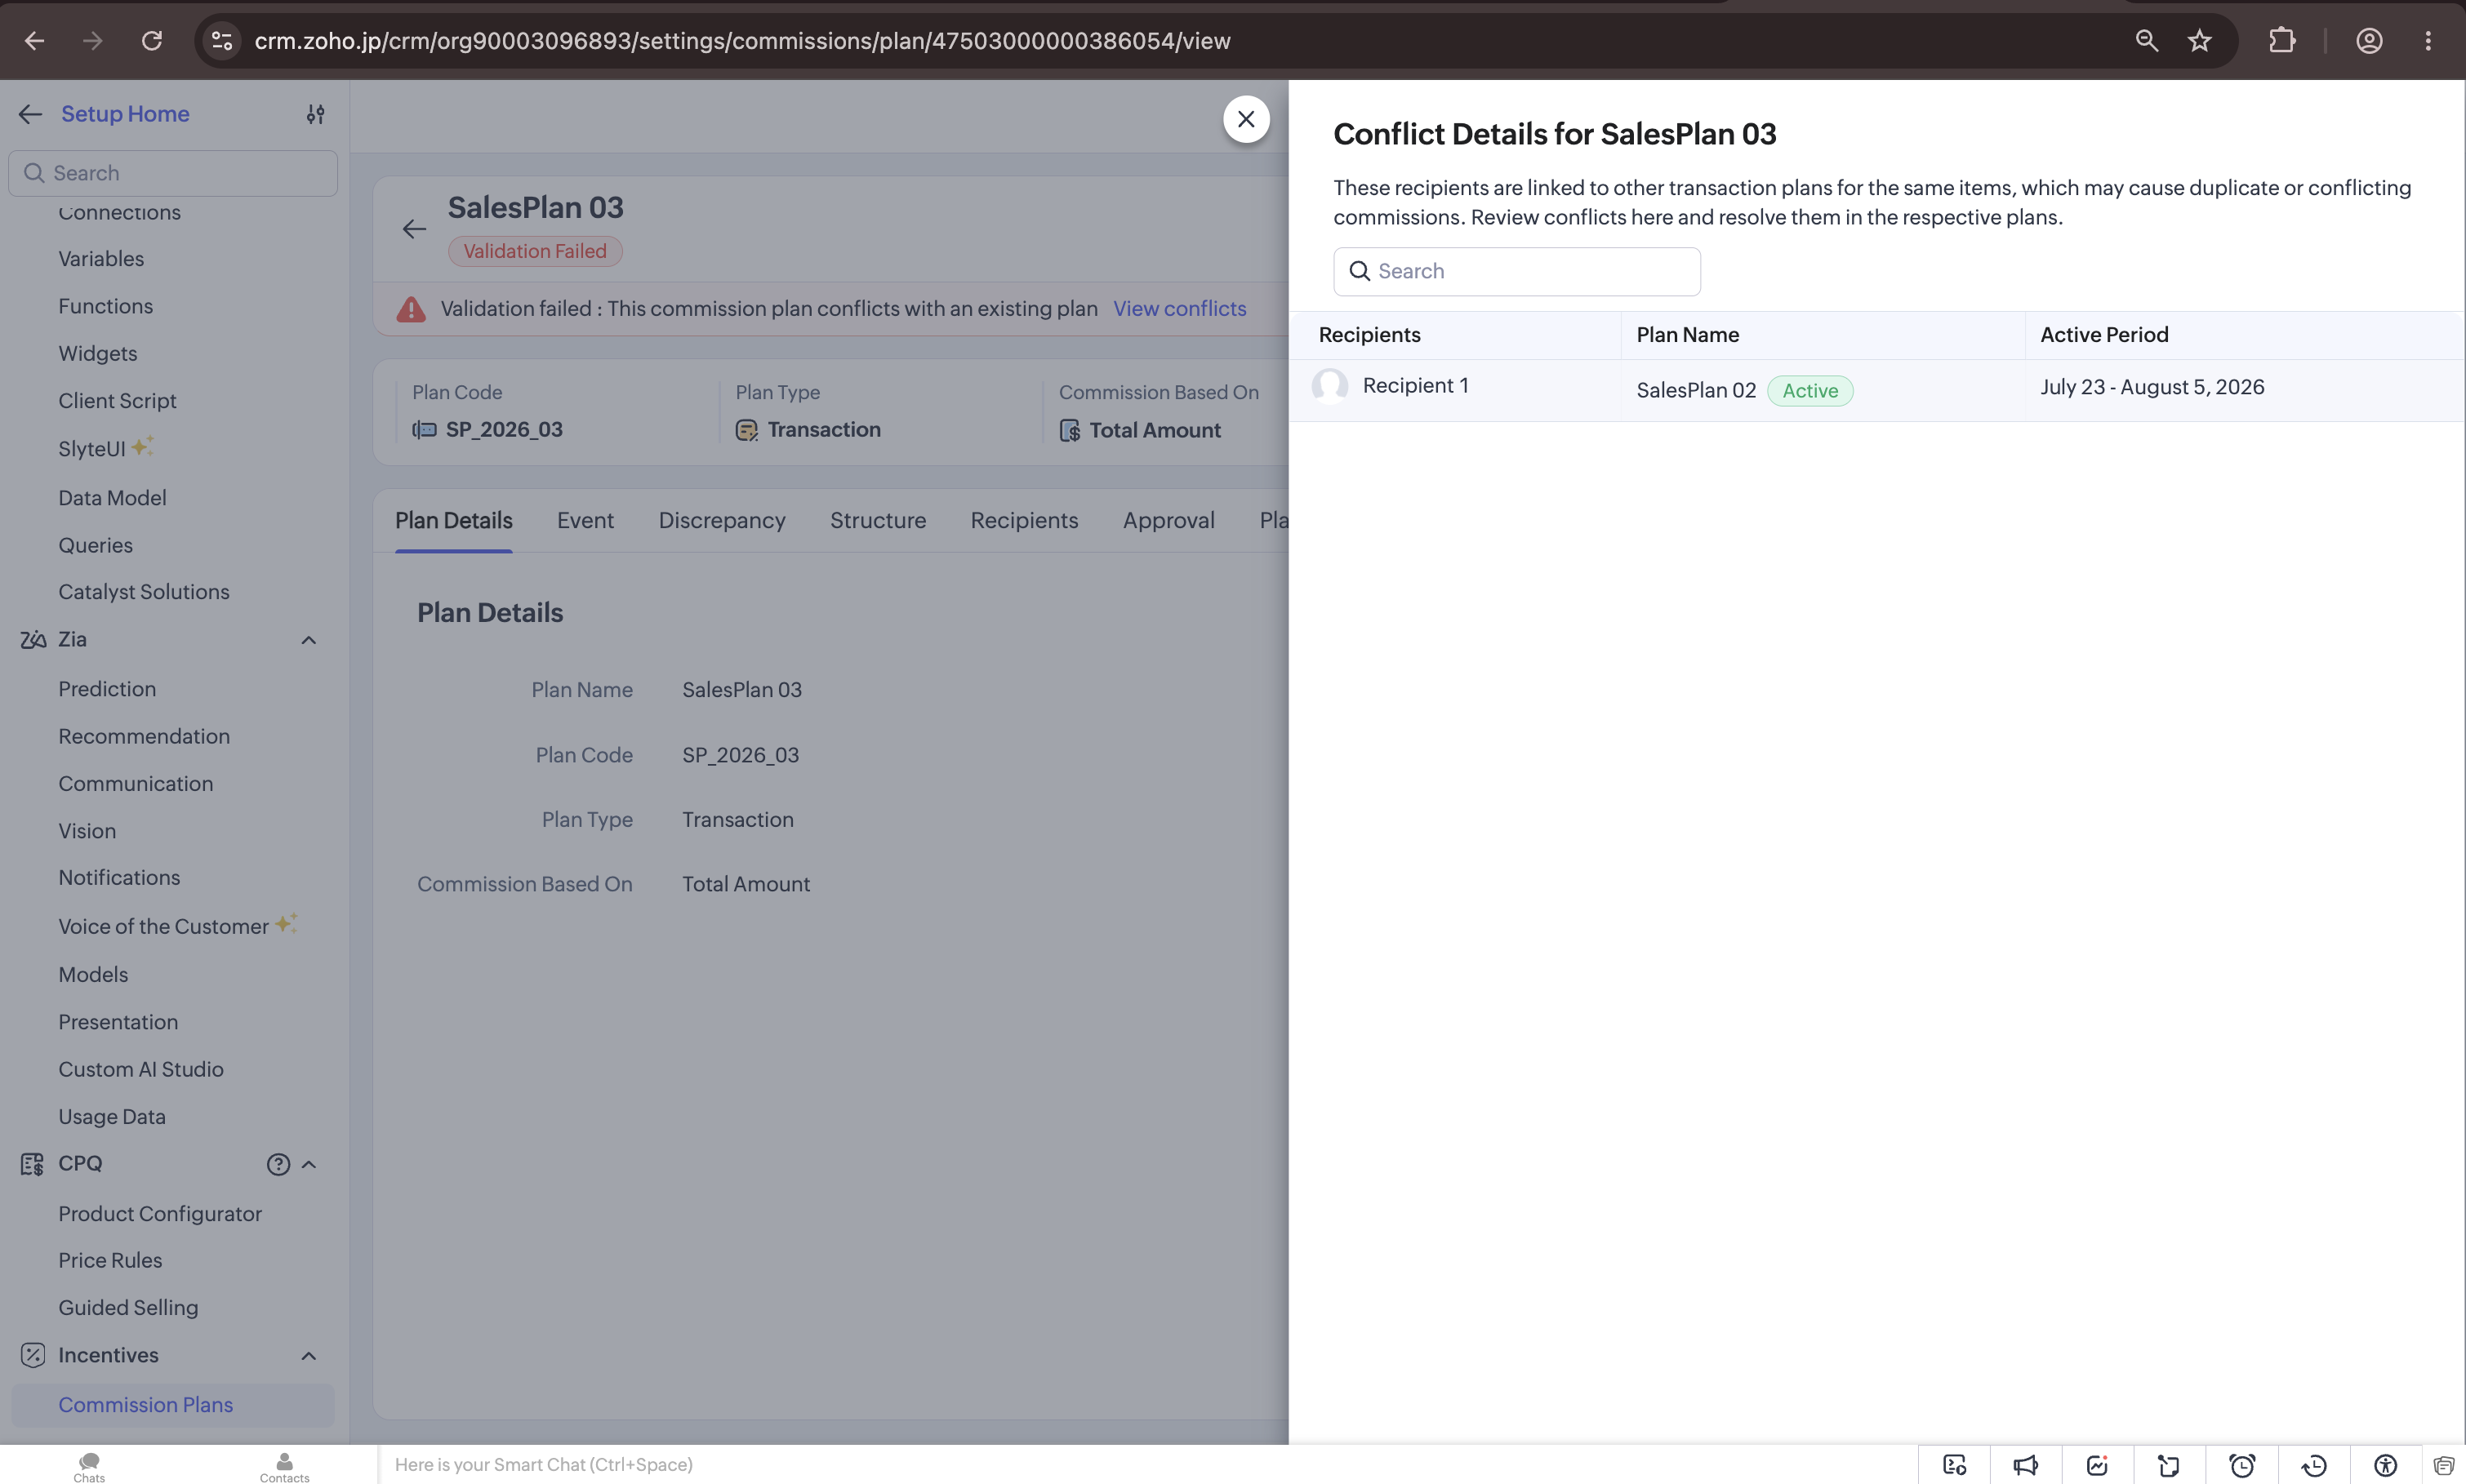
Task: Click the Recipient 1 avatar
Action: 1330,385
